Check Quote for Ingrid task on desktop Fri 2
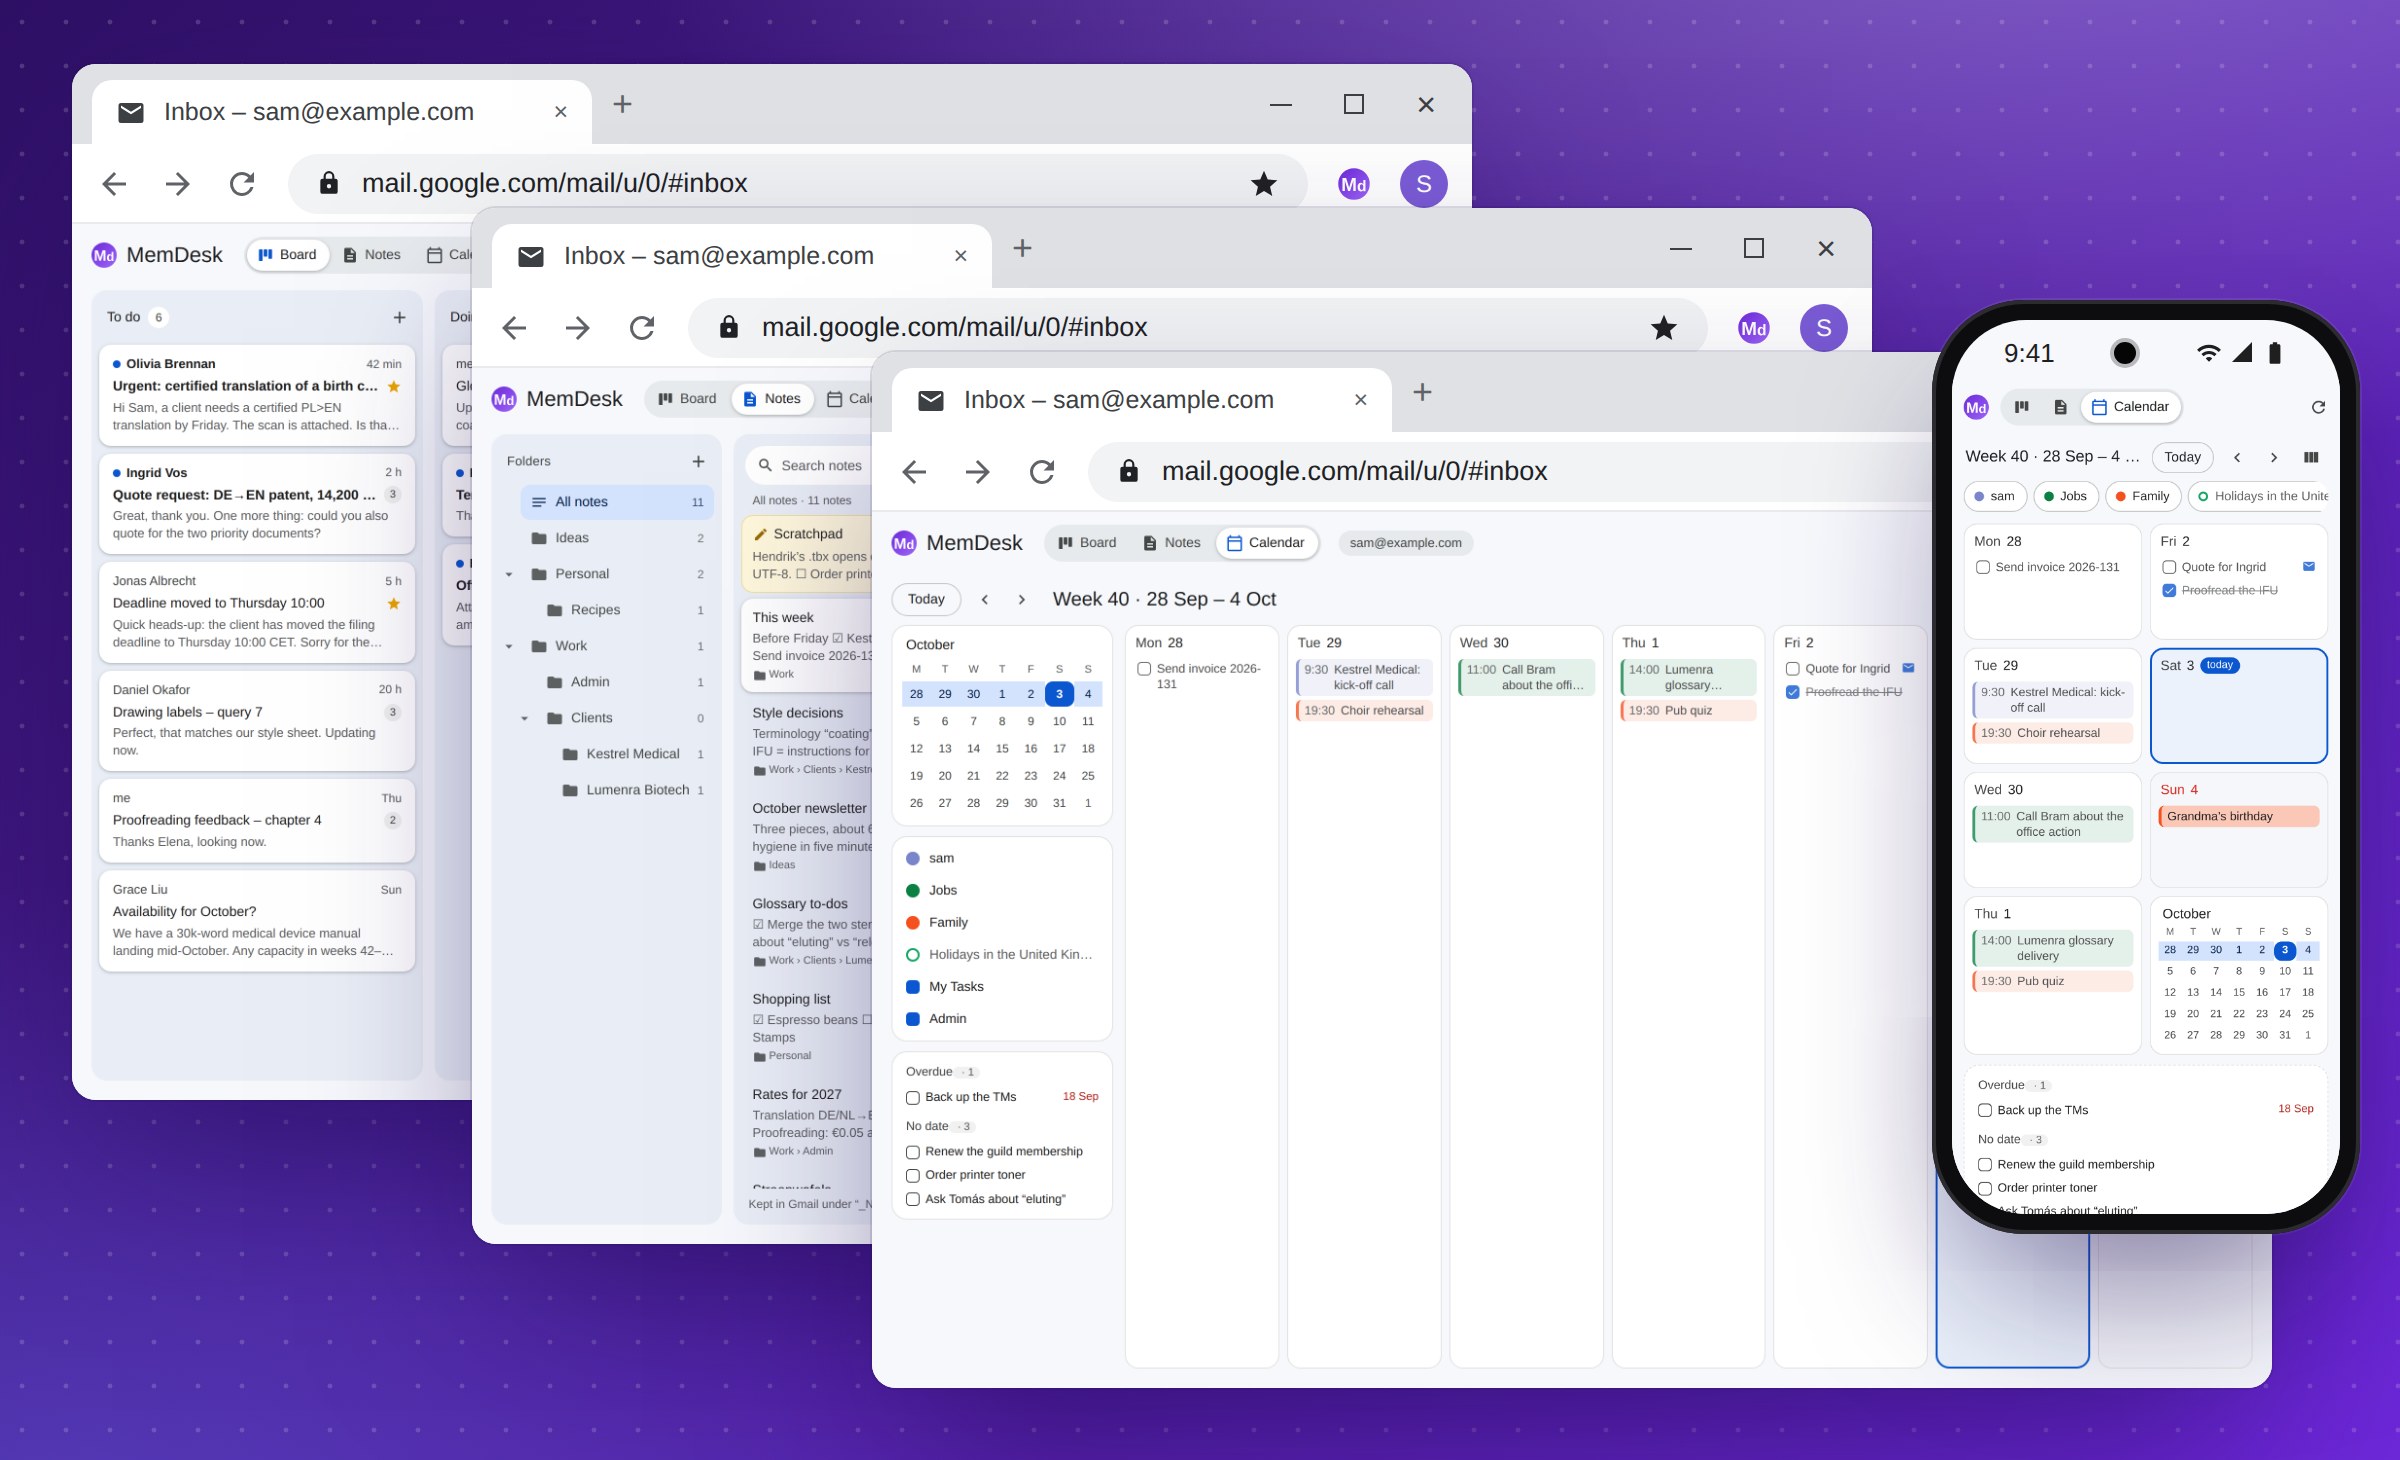This screenshot has height=1460, width=2400. tap(1793, 669)
